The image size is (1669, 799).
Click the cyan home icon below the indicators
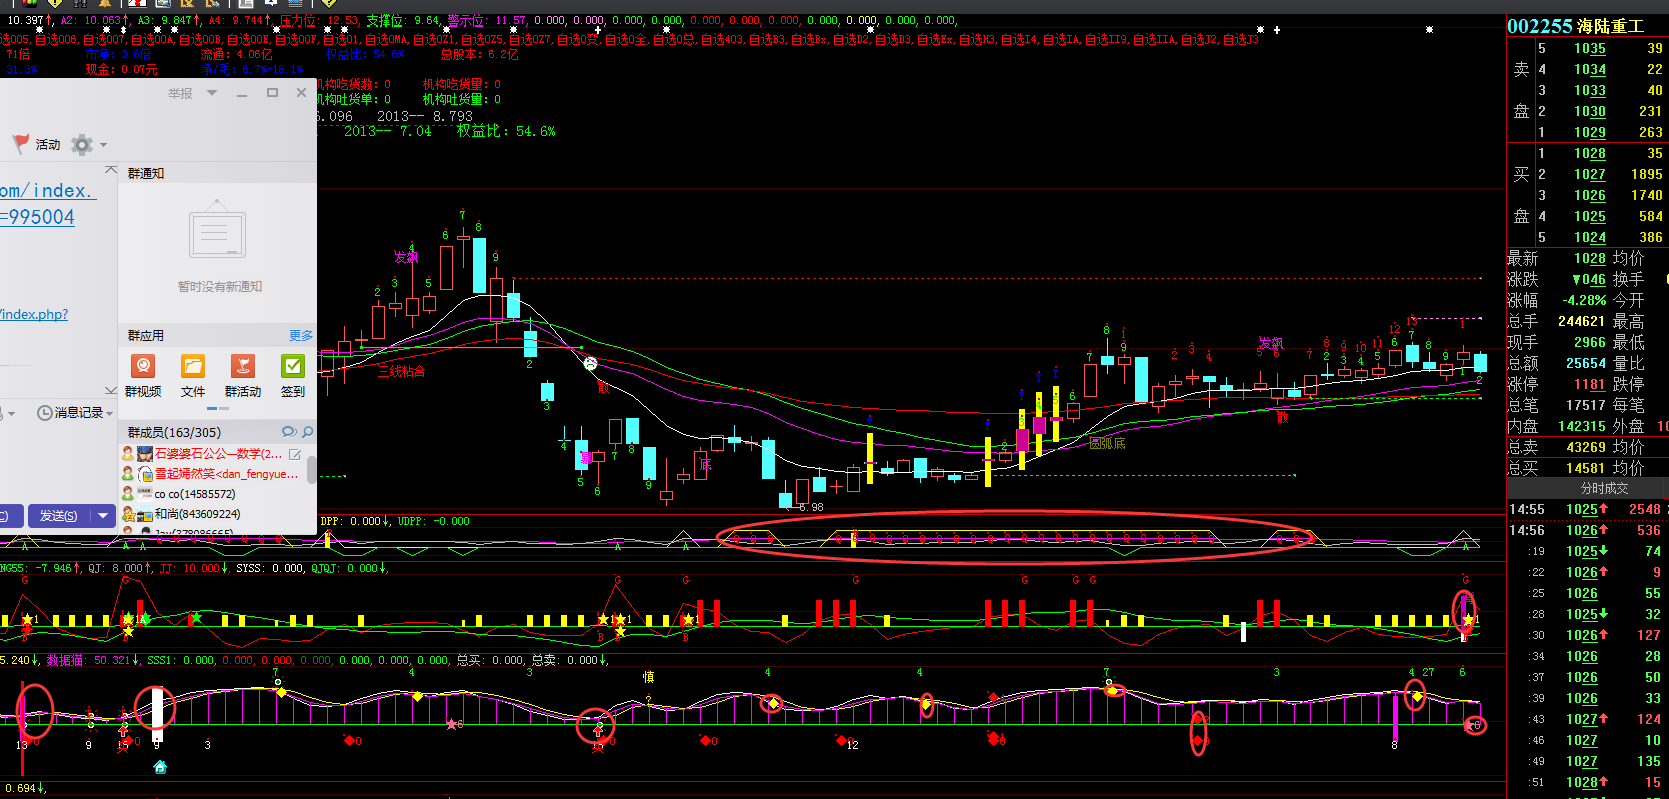(160, 767)
